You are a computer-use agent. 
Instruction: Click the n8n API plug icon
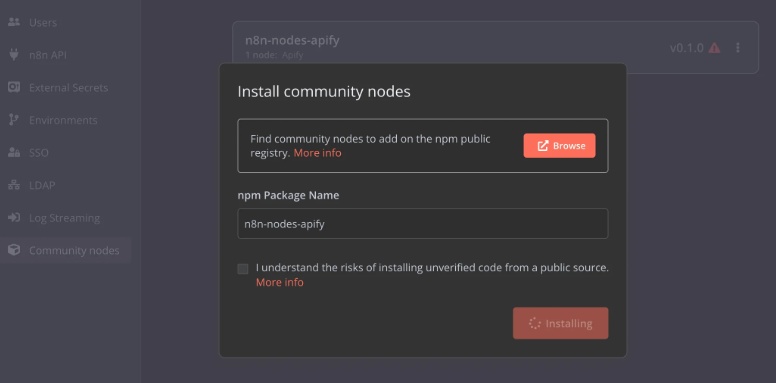point(14,55)
